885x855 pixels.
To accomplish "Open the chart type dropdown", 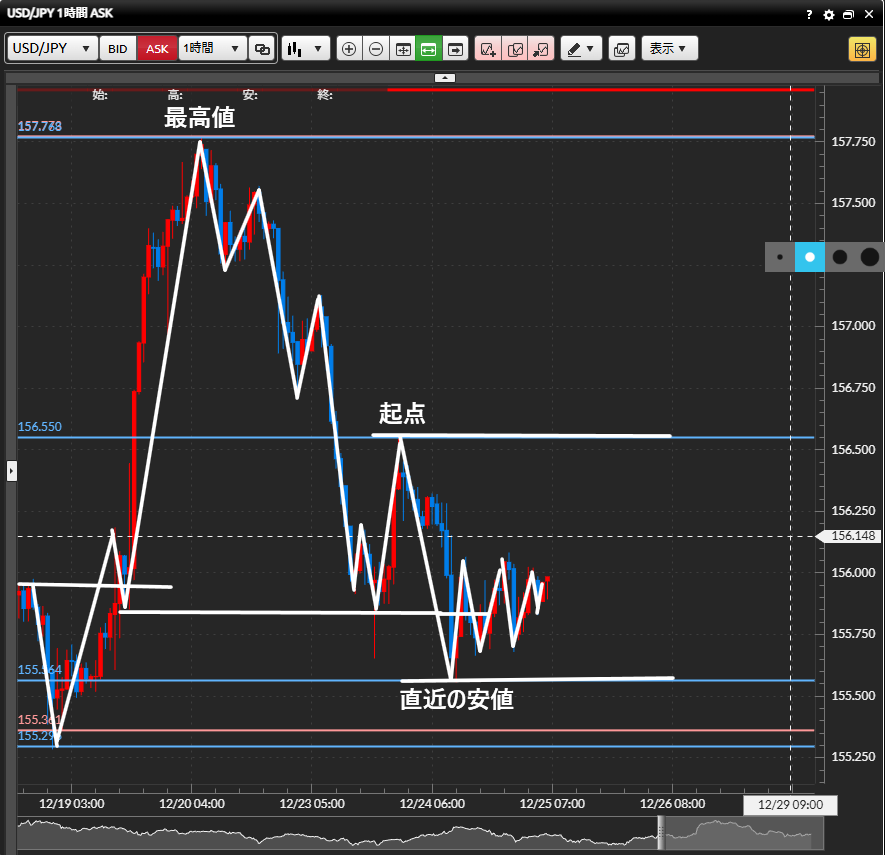I will pos(305,49).
